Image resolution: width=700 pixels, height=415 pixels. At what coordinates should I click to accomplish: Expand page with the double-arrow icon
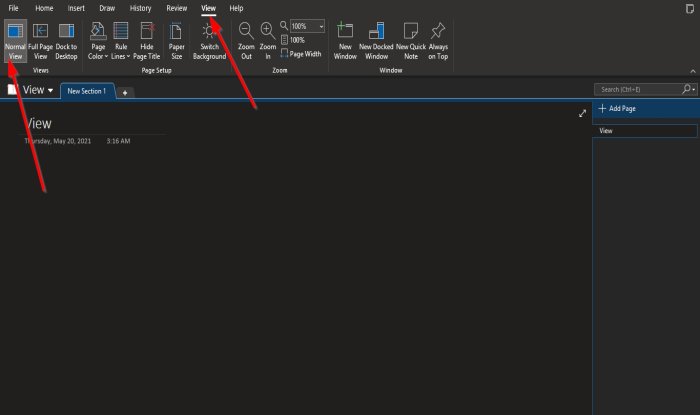582,114
